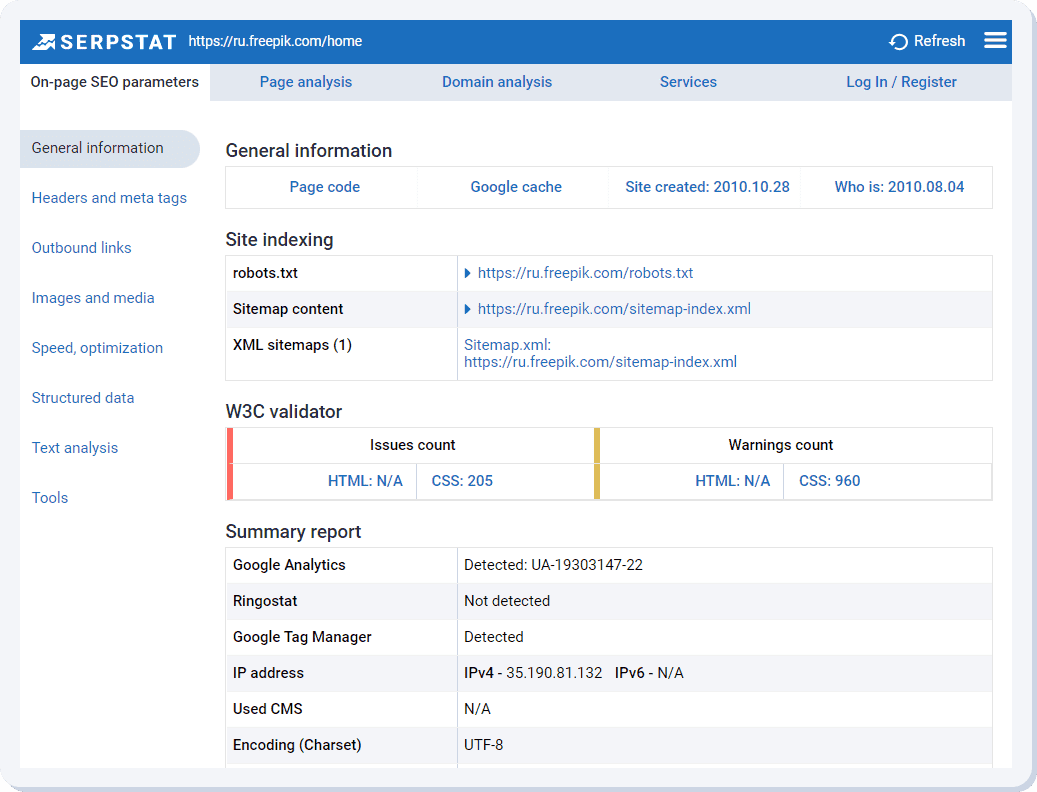Open the Tools sidebar item
Viewport: 1037px width, 792px height.
click(x=50, y=498)
